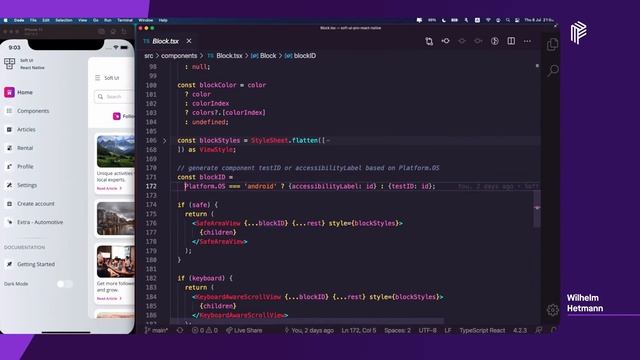Image resolution: width=640 pixels, height=360 pixels.
Task: Open 'TypeScript React' language mode selector
Action: tap(482, 330)
